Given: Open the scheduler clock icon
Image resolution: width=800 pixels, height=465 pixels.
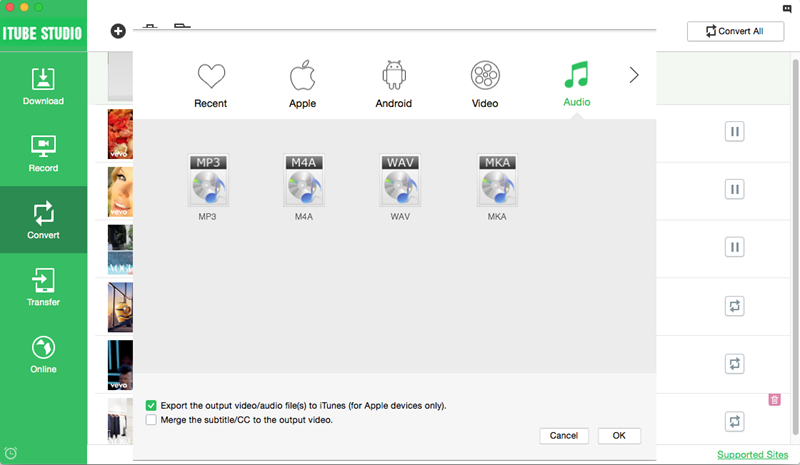Looking at the screenshot, I should (x=11, y=453).
